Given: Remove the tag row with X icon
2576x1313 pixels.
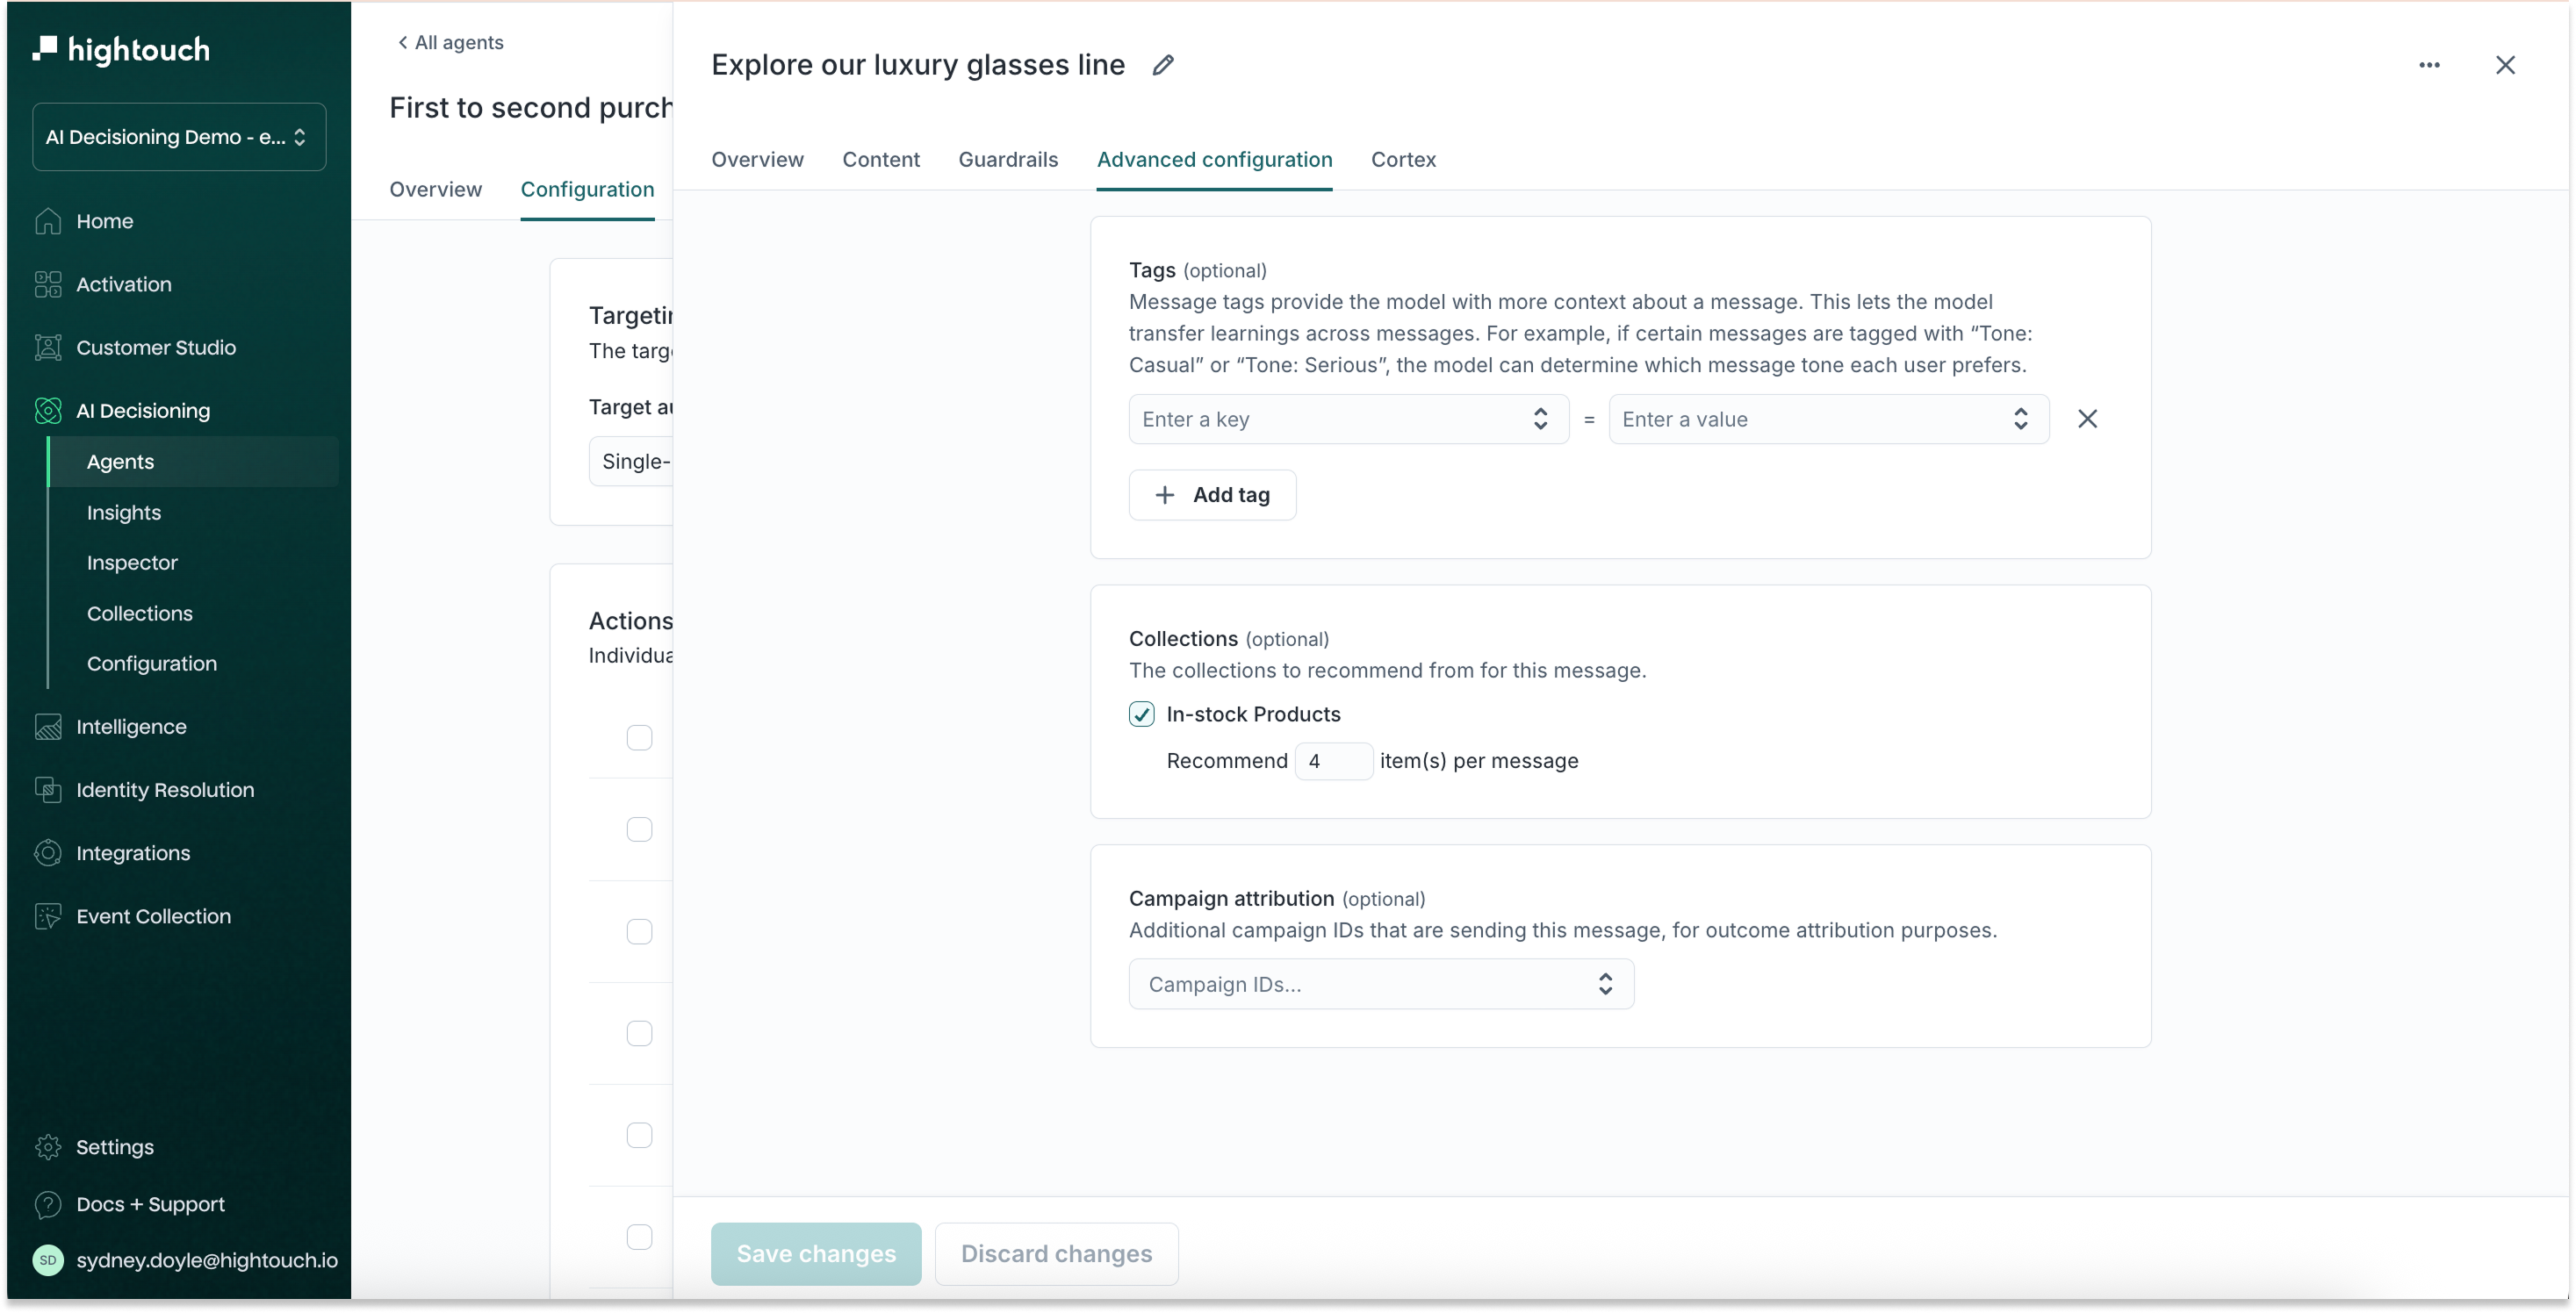Looking at the screenshot, I should coord(2087,419).
